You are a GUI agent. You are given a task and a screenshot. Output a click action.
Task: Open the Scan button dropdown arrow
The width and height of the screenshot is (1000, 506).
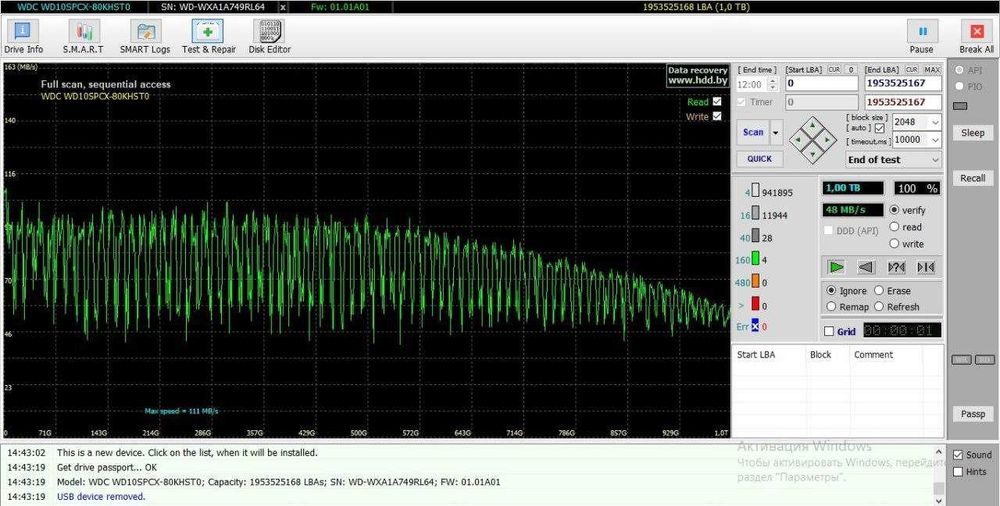[776, 133]
